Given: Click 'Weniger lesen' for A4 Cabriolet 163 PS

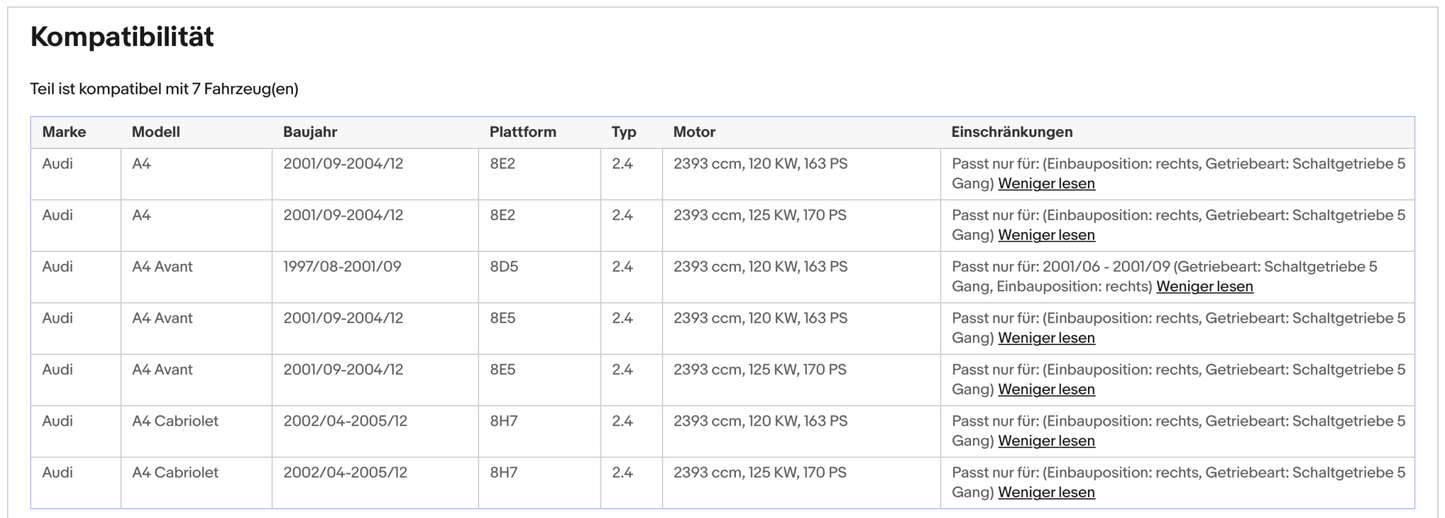Looking at the screenshot, I should click(1046, 441).
